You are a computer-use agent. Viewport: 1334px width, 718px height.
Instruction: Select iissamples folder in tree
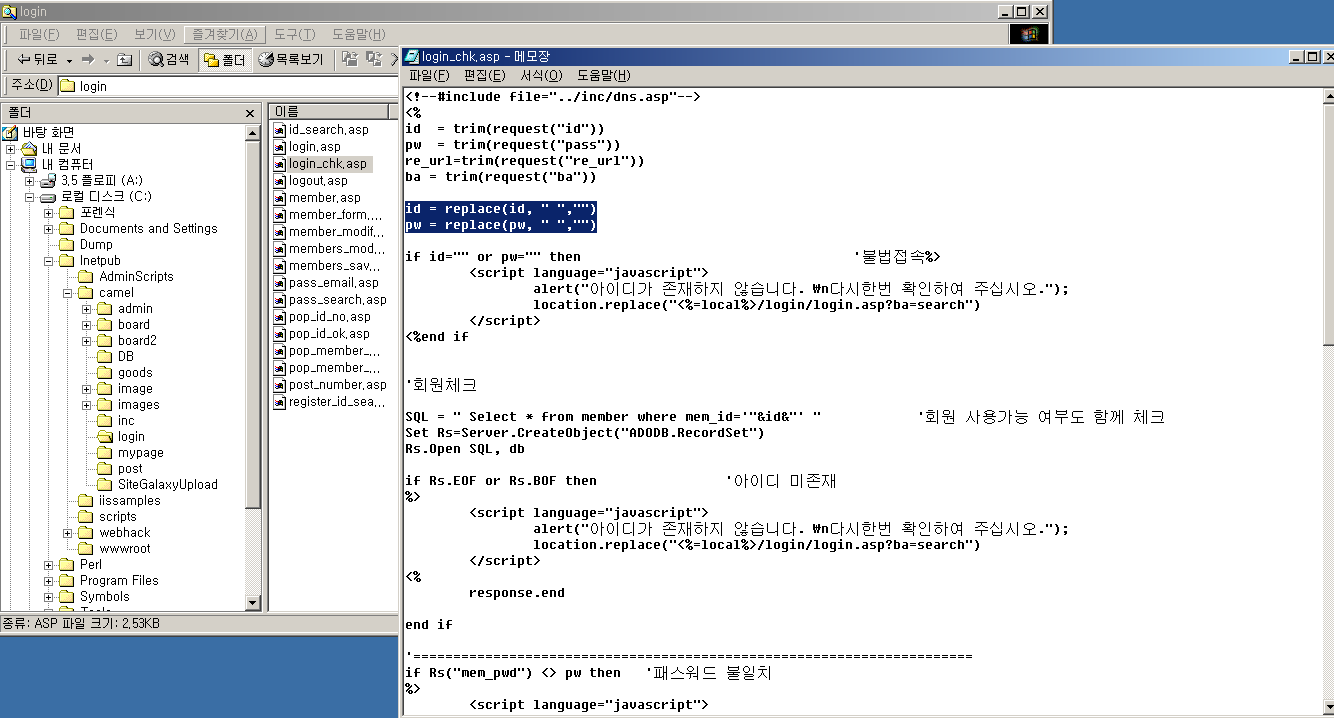[x=129, y=500]
